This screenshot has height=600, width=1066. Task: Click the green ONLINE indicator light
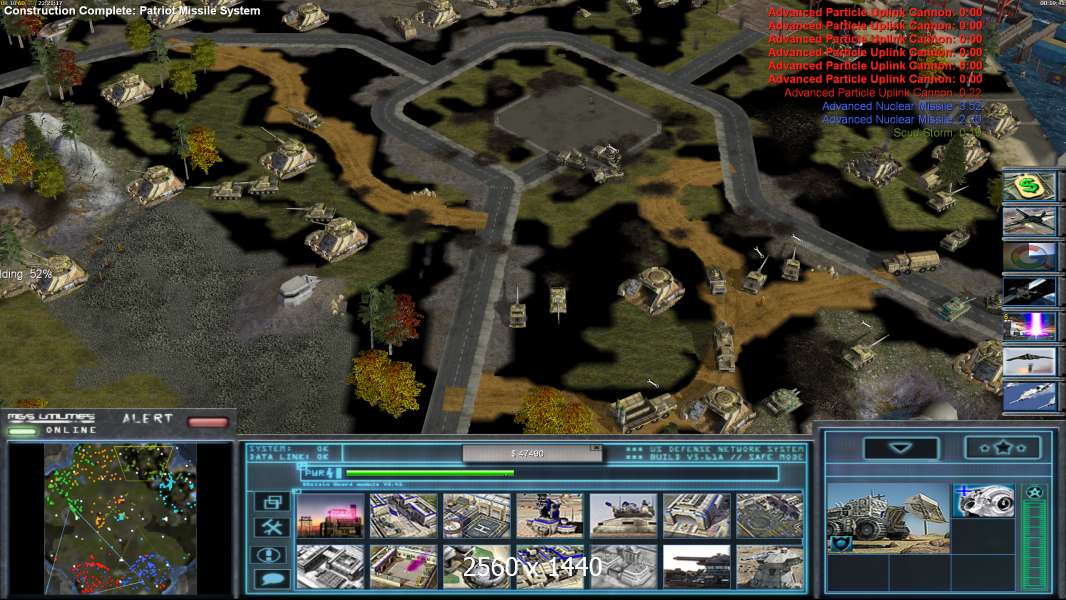click(22, 431)
